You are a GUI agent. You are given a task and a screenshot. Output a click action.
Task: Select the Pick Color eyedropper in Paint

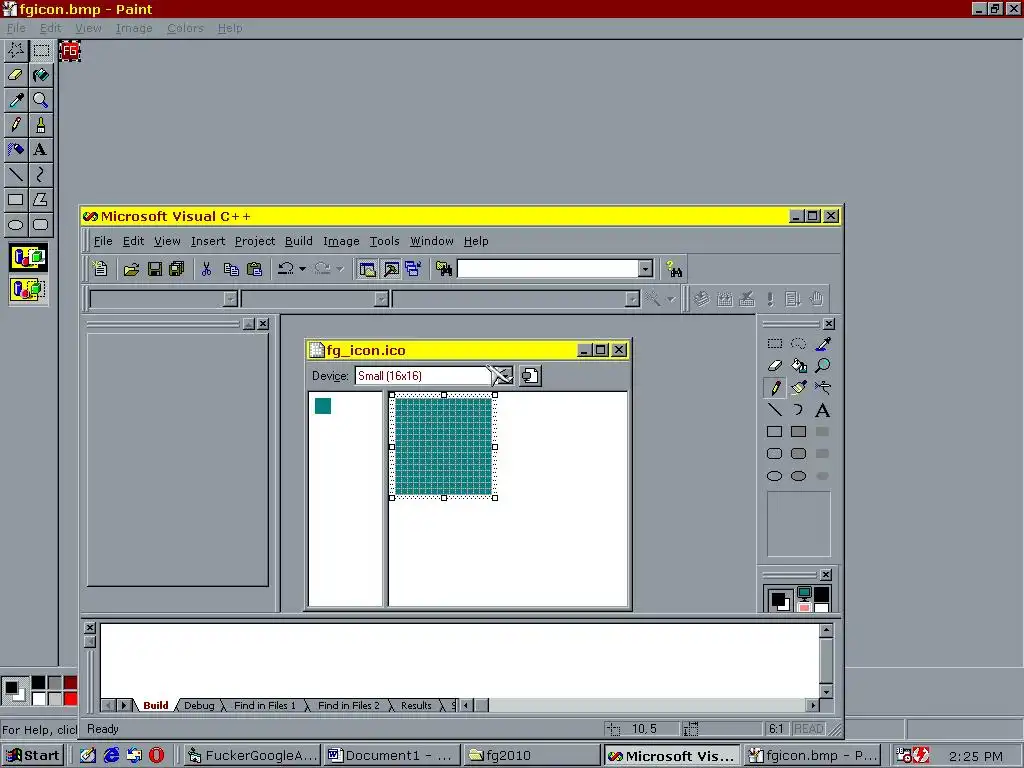16,100
